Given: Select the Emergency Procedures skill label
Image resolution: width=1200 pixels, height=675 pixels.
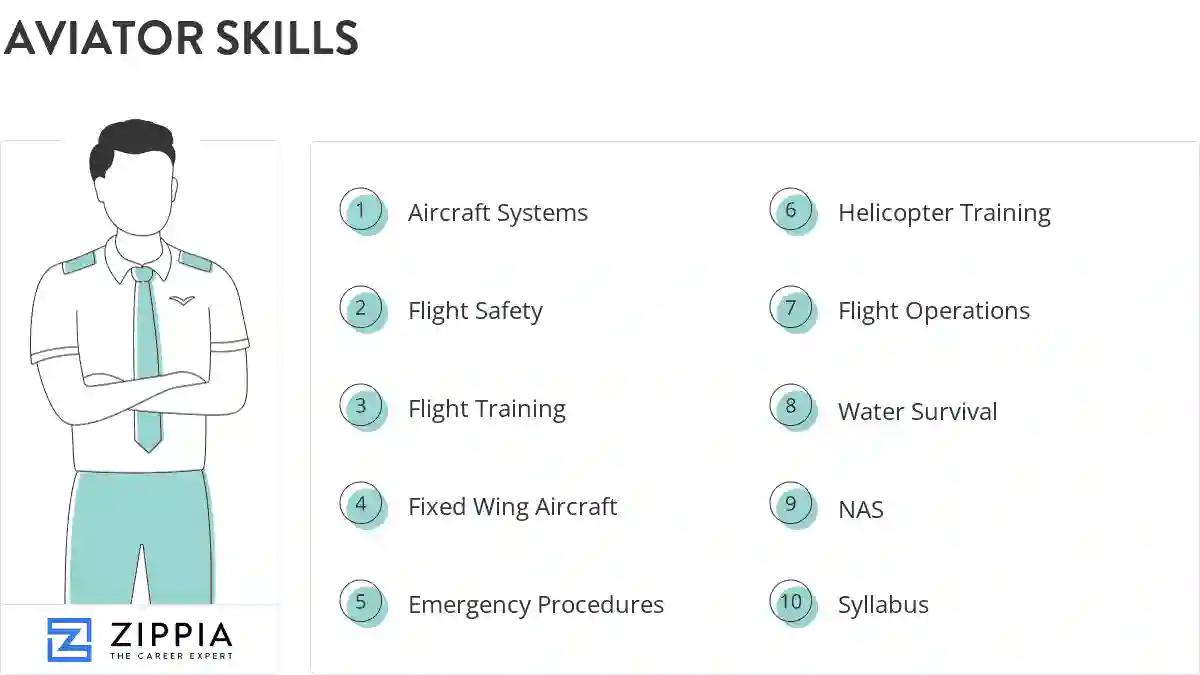Looking at the screenshot, I should (x=536, y=605).
